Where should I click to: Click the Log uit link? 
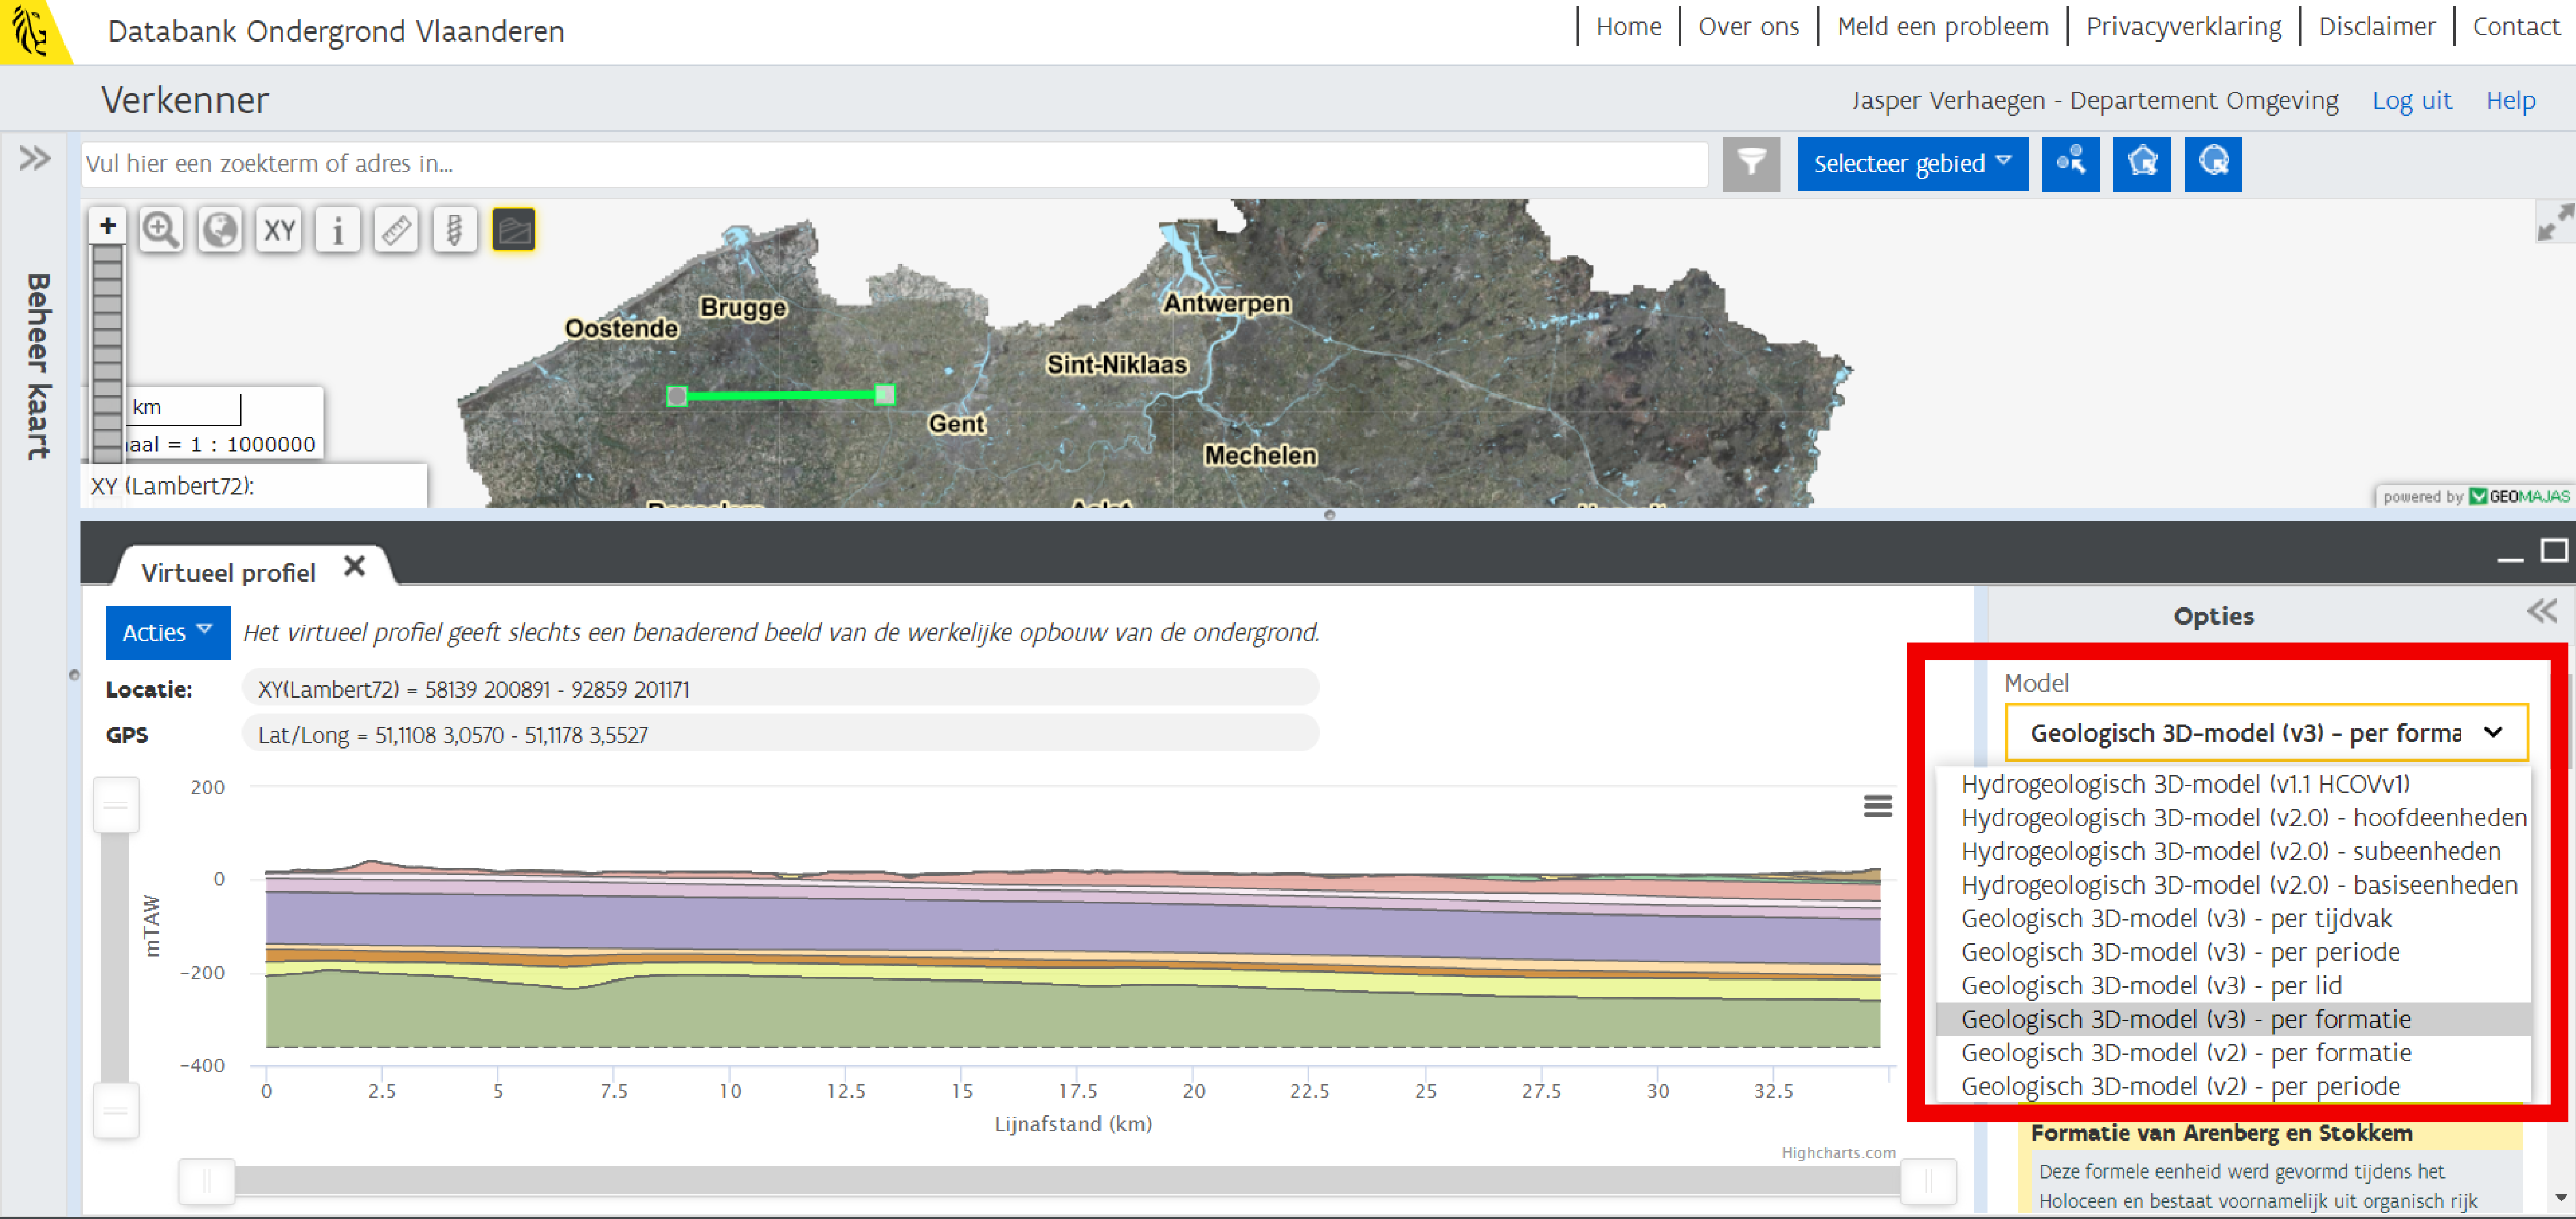pos(2411,100)
